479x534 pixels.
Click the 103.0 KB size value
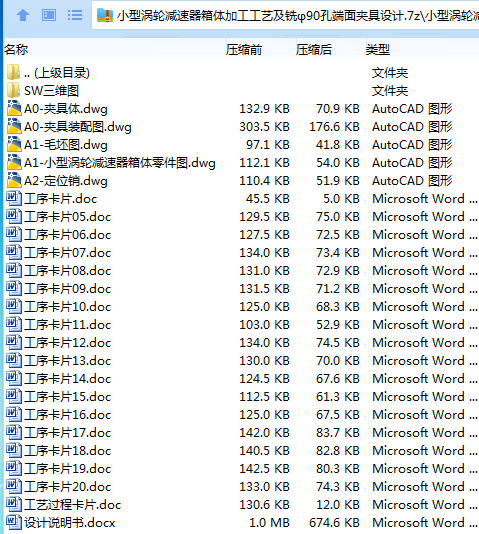click(x=264, y=325)
